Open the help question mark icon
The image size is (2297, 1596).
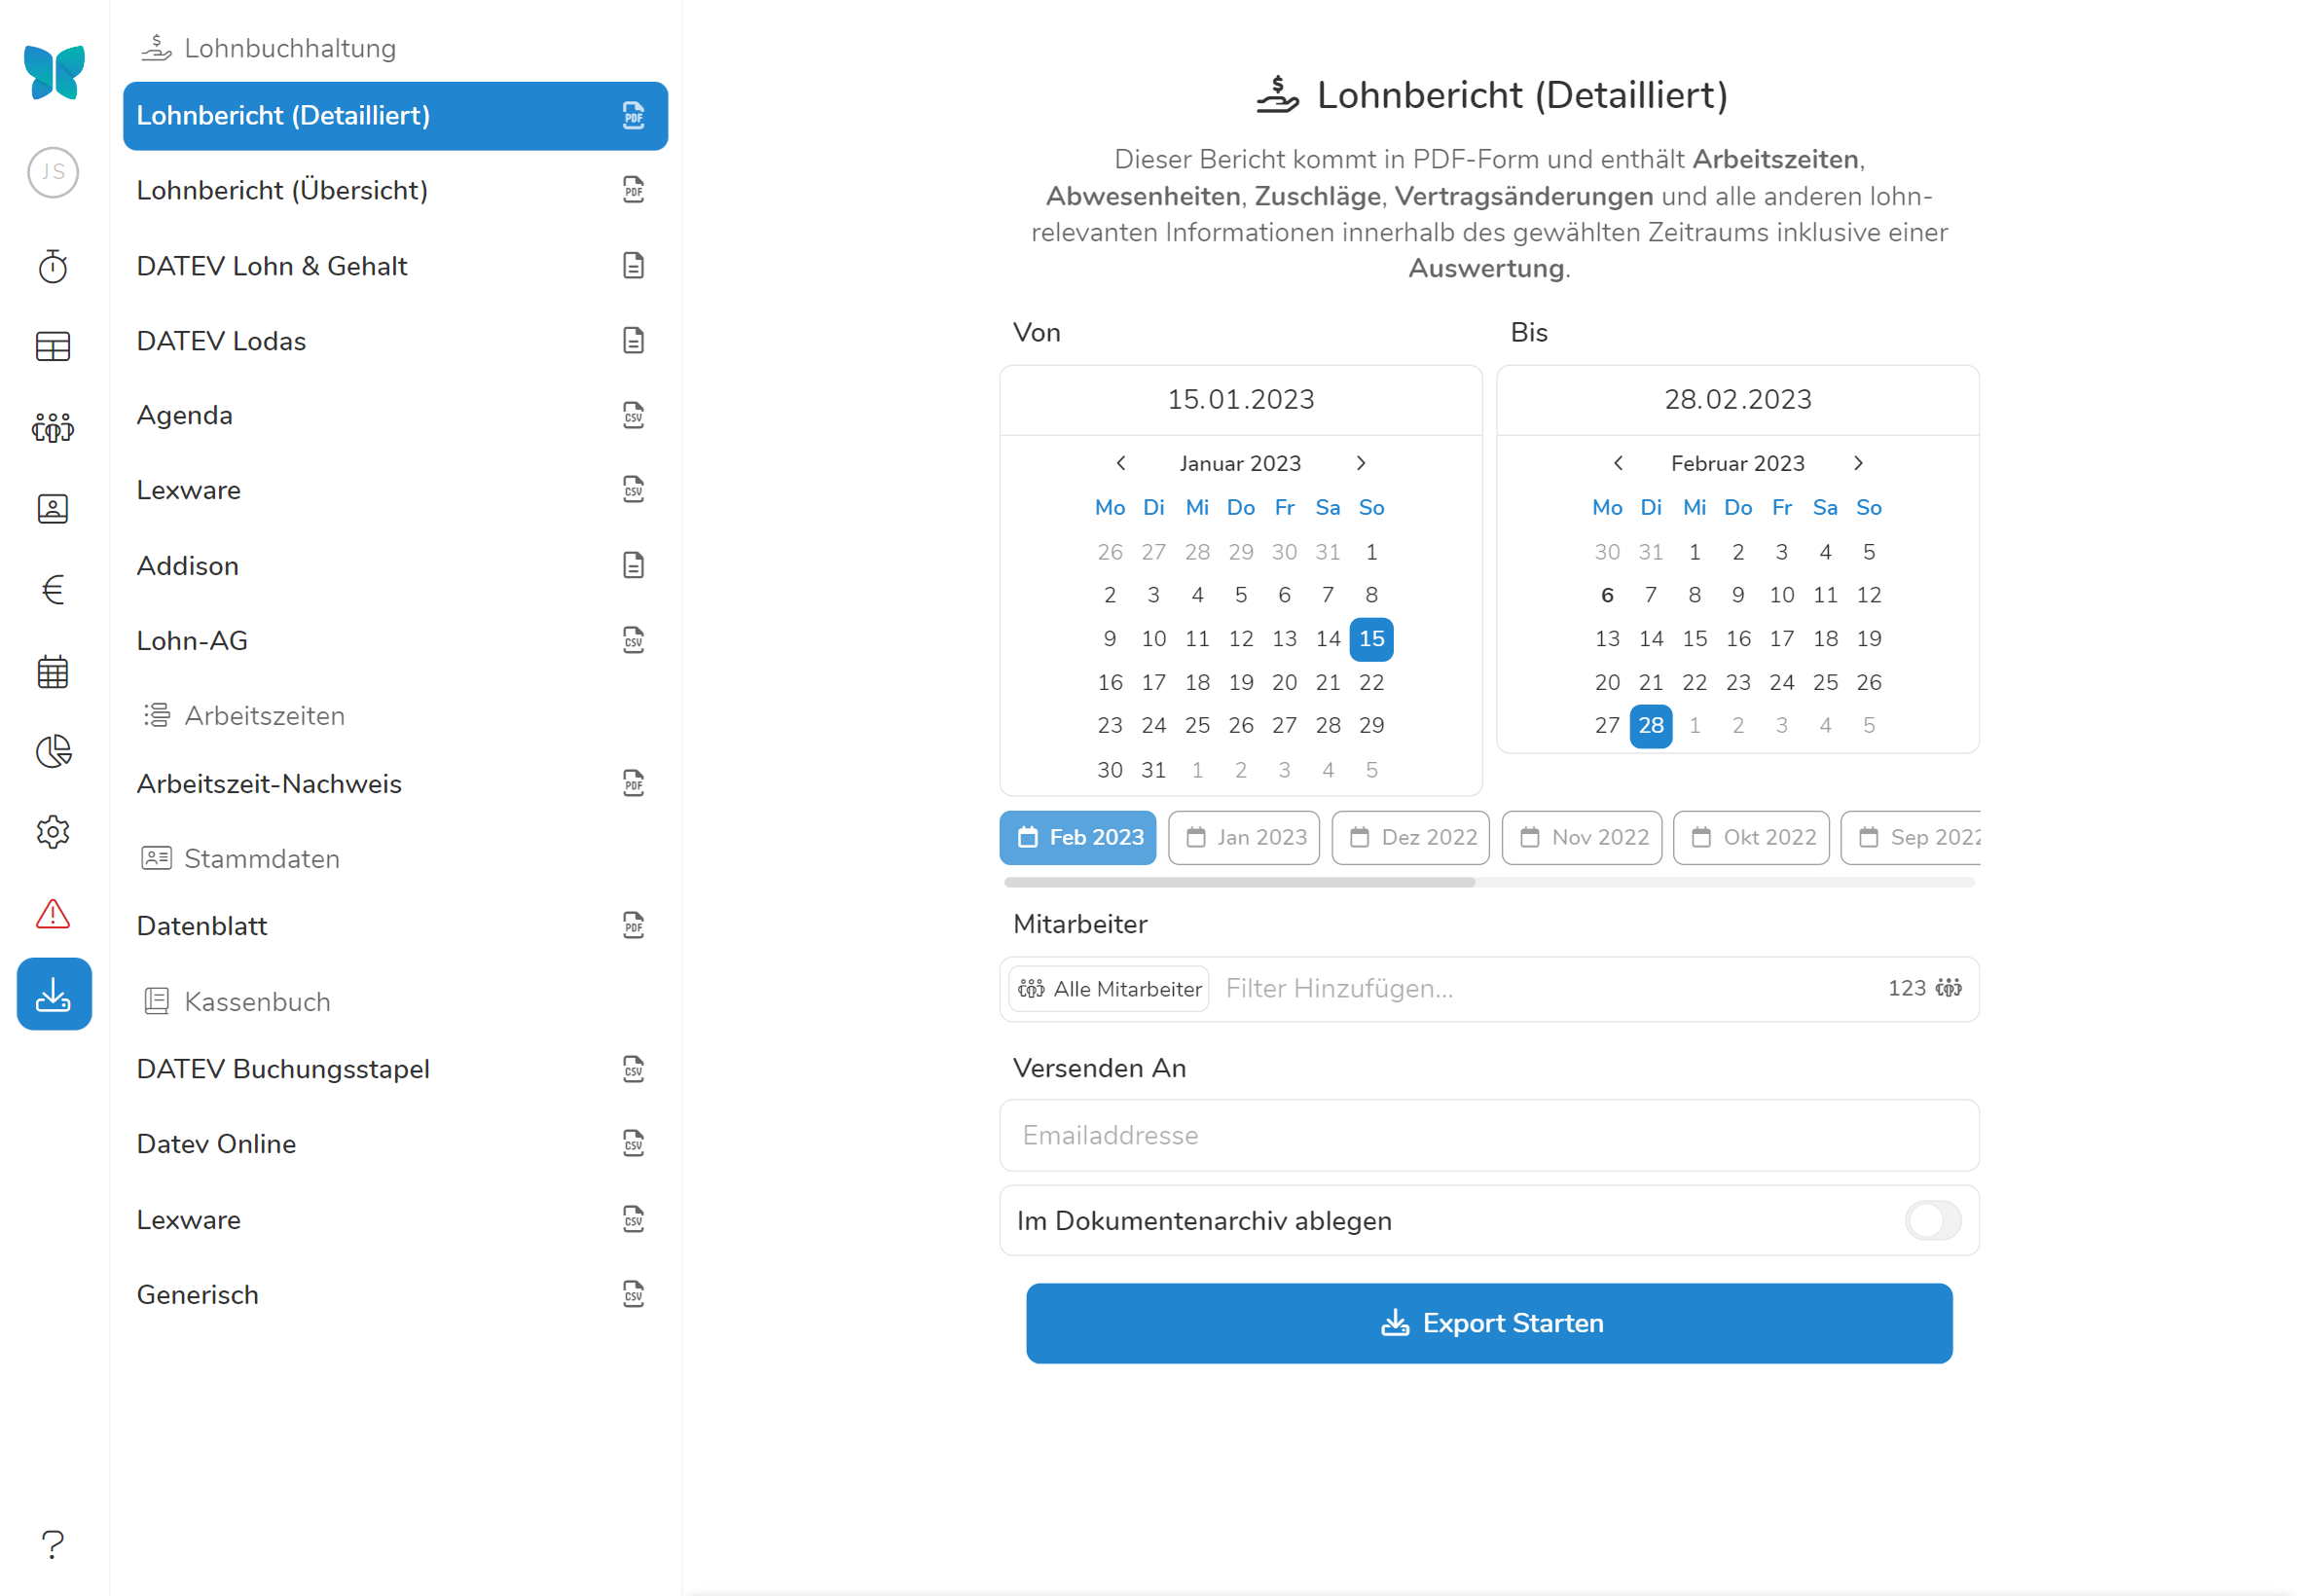coord(53,1544)
